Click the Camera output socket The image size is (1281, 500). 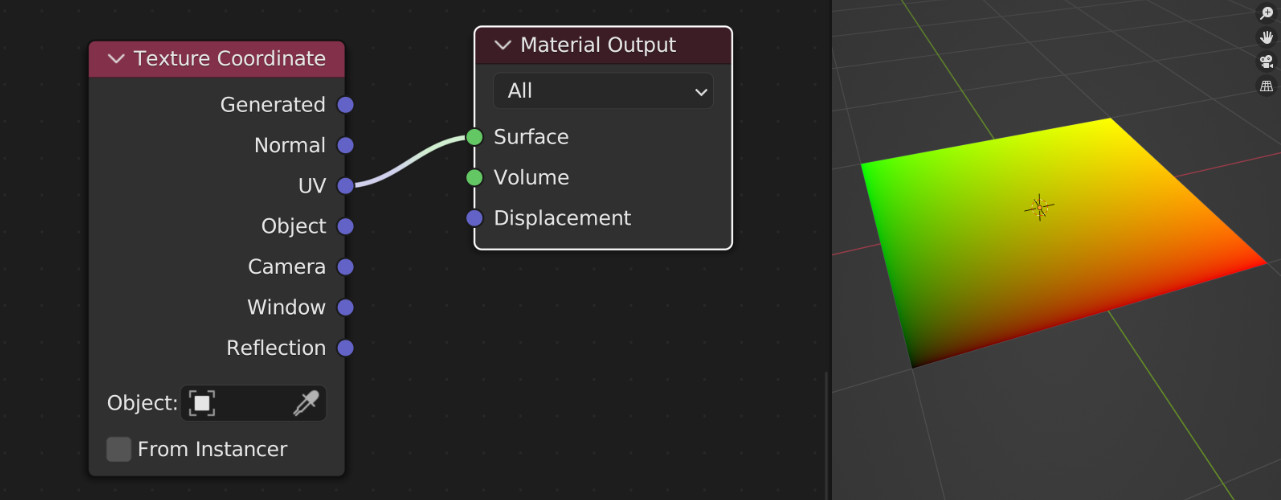[345, 267]
